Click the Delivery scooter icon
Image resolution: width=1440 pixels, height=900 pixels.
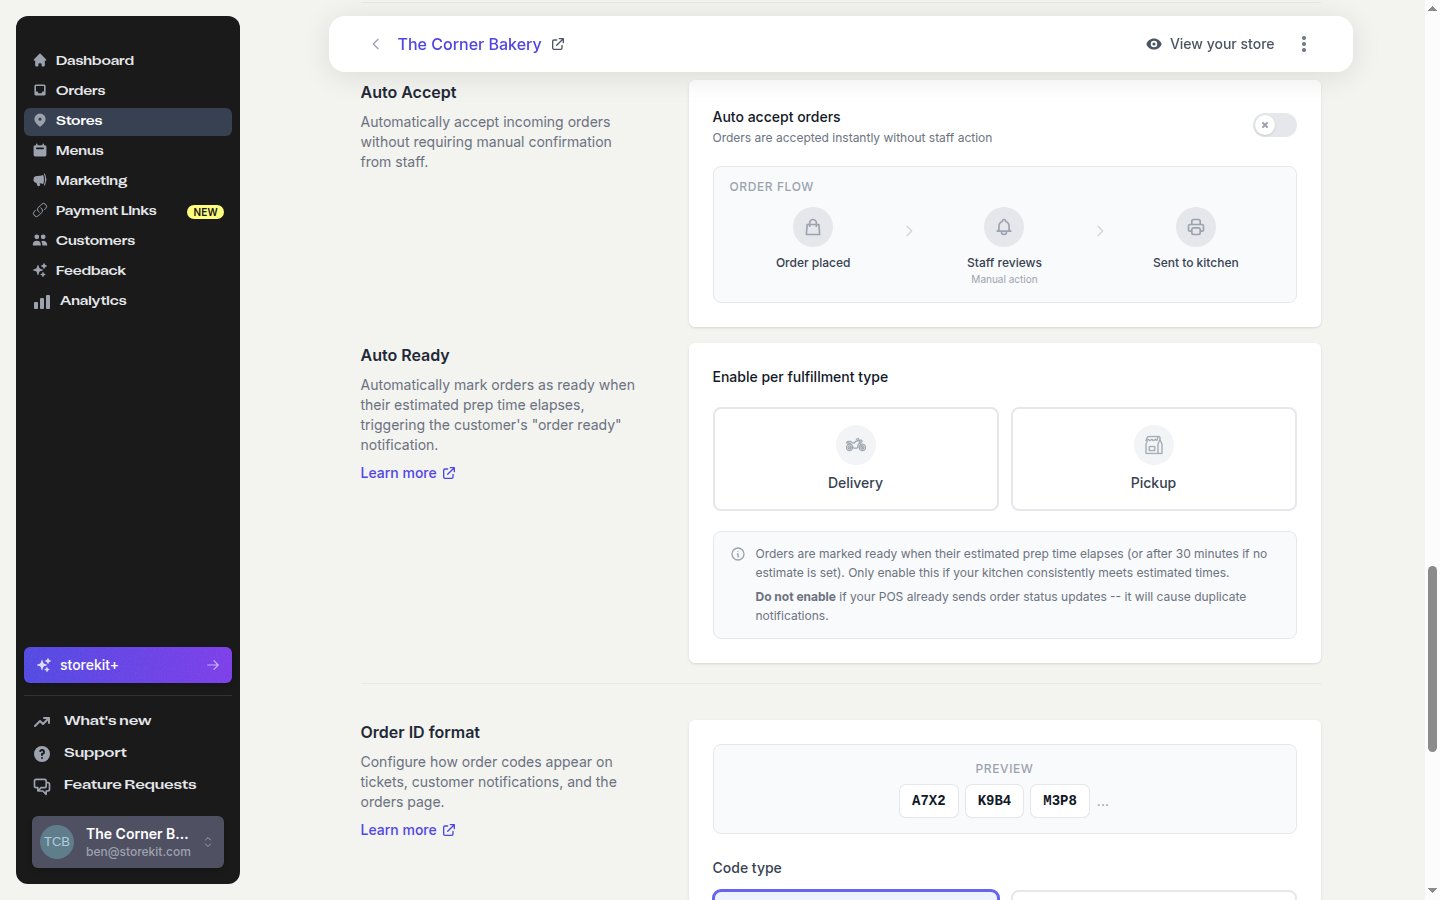tap(856, 445)
